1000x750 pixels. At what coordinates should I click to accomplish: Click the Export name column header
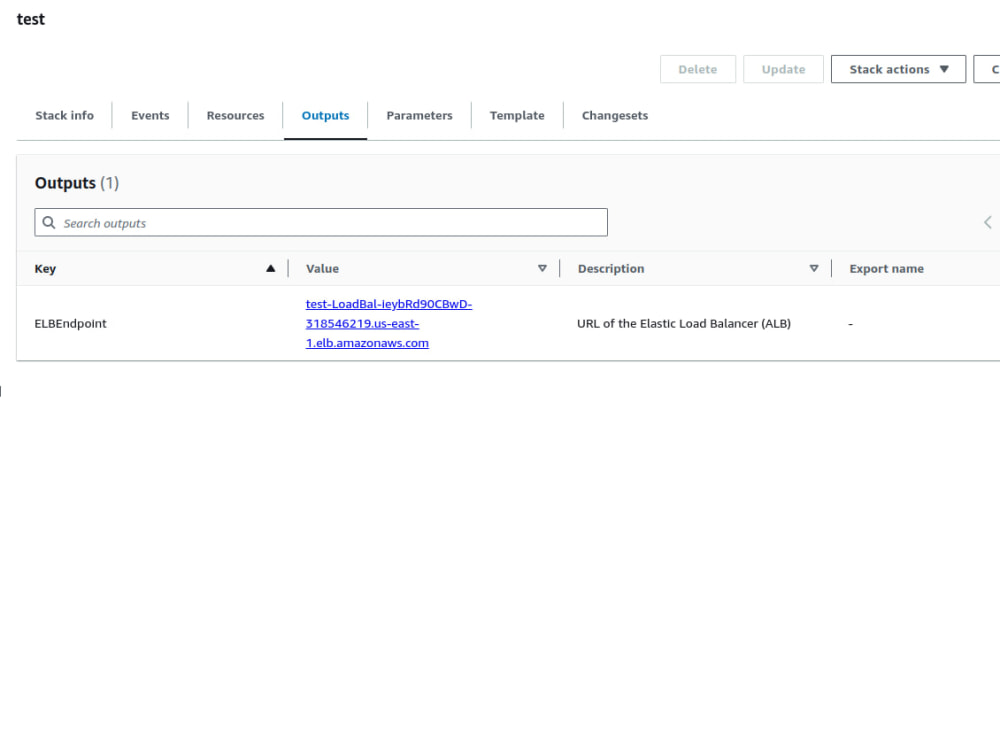coord(886,268)
